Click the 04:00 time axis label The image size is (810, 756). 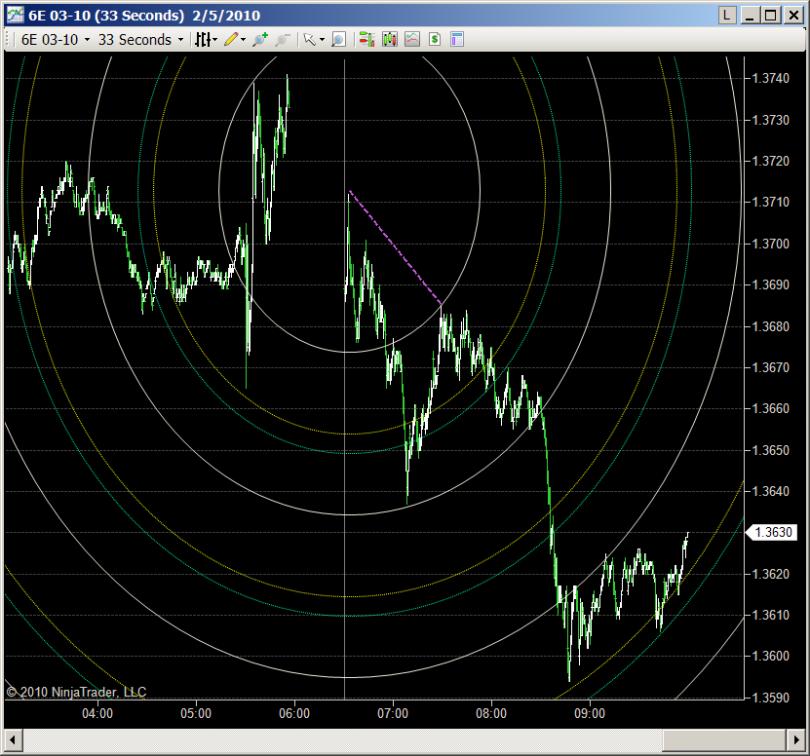97,714
